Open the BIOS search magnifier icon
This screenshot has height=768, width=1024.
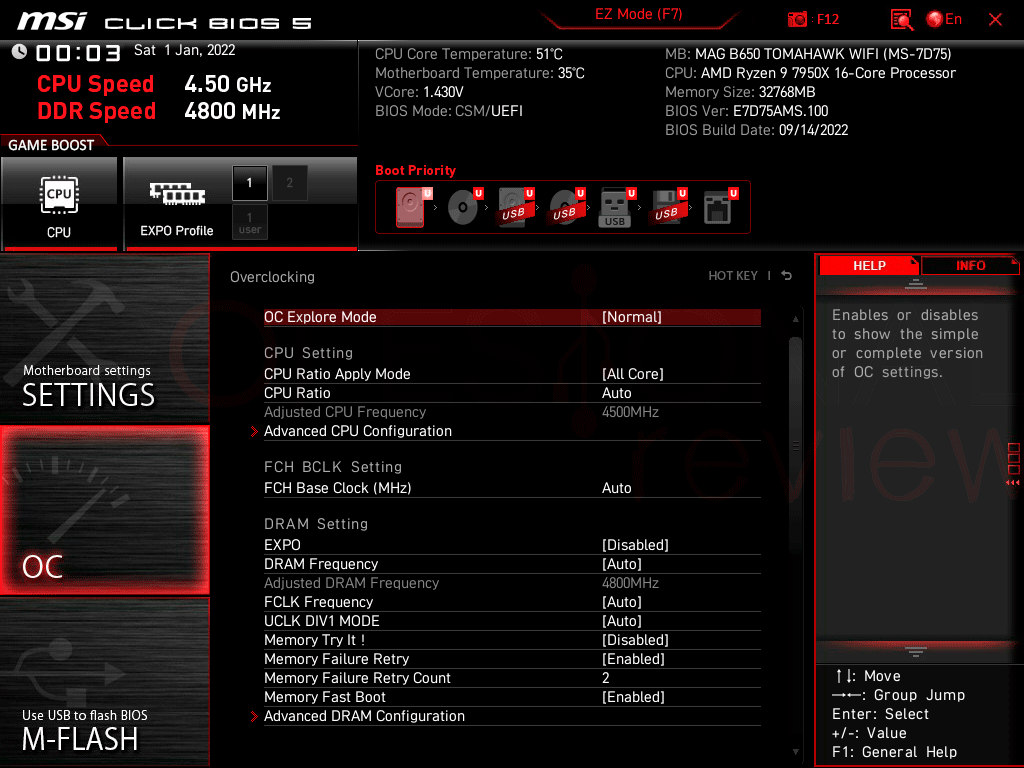902,19
